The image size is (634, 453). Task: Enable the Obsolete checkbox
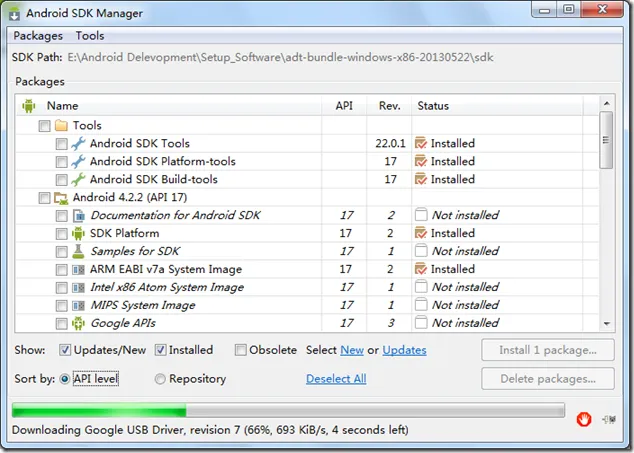coord(241,350)
